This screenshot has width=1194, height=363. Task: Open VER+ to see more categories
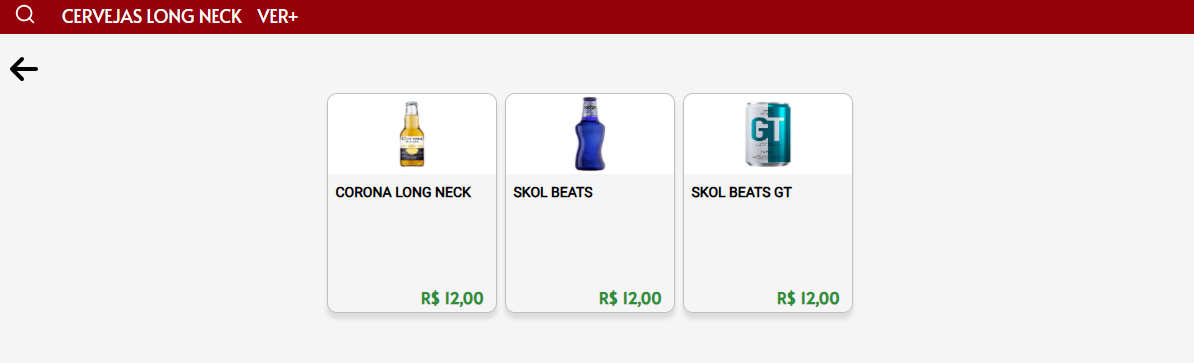pyautogui.click(x=277, y=16)
